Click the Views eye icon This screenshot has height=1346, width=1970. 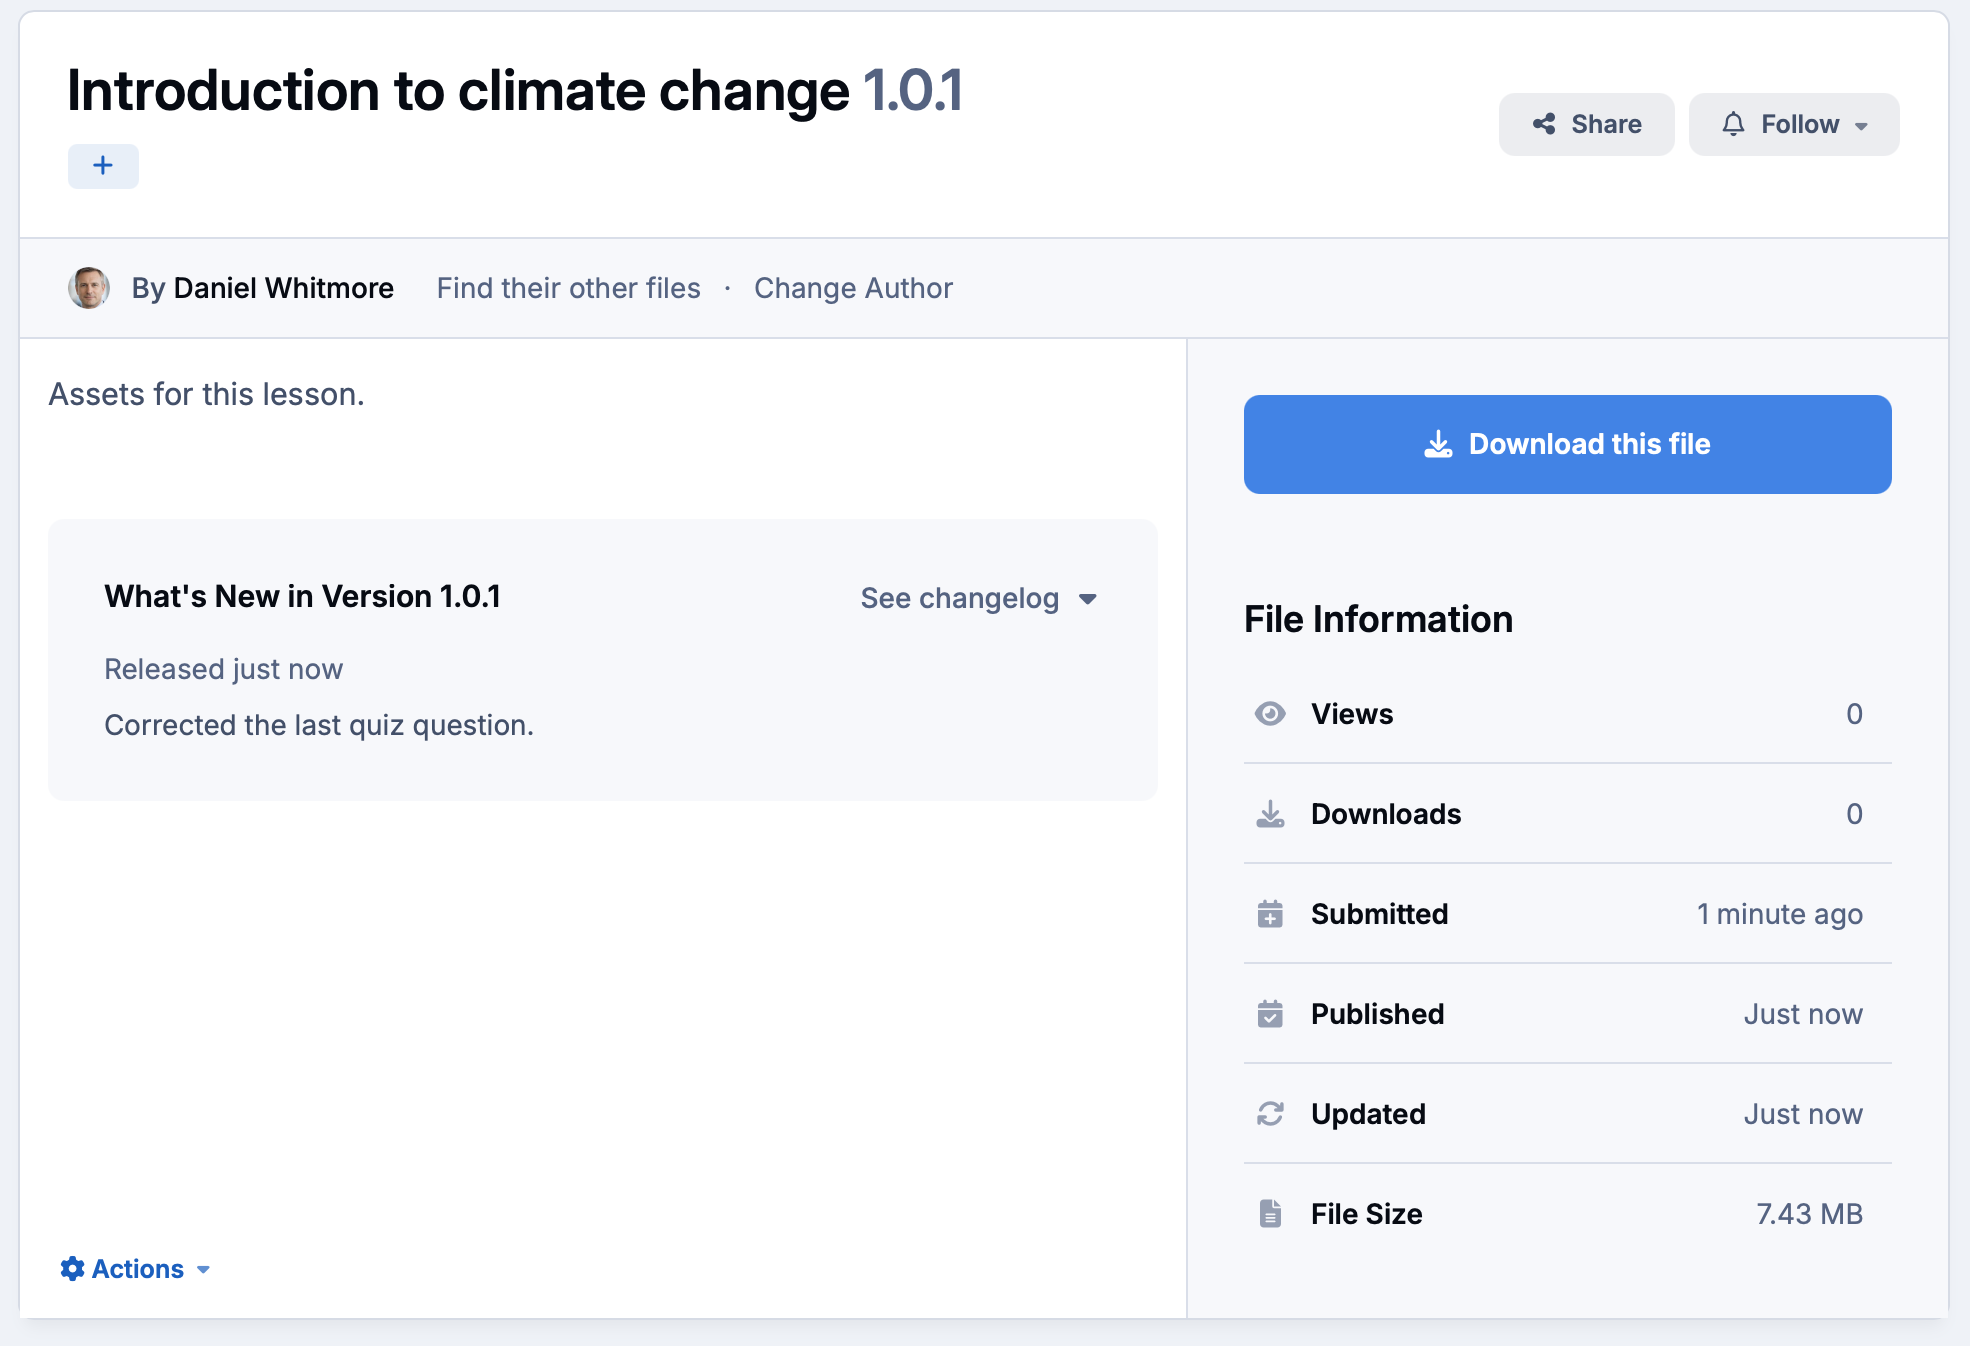pos(1270,714)
